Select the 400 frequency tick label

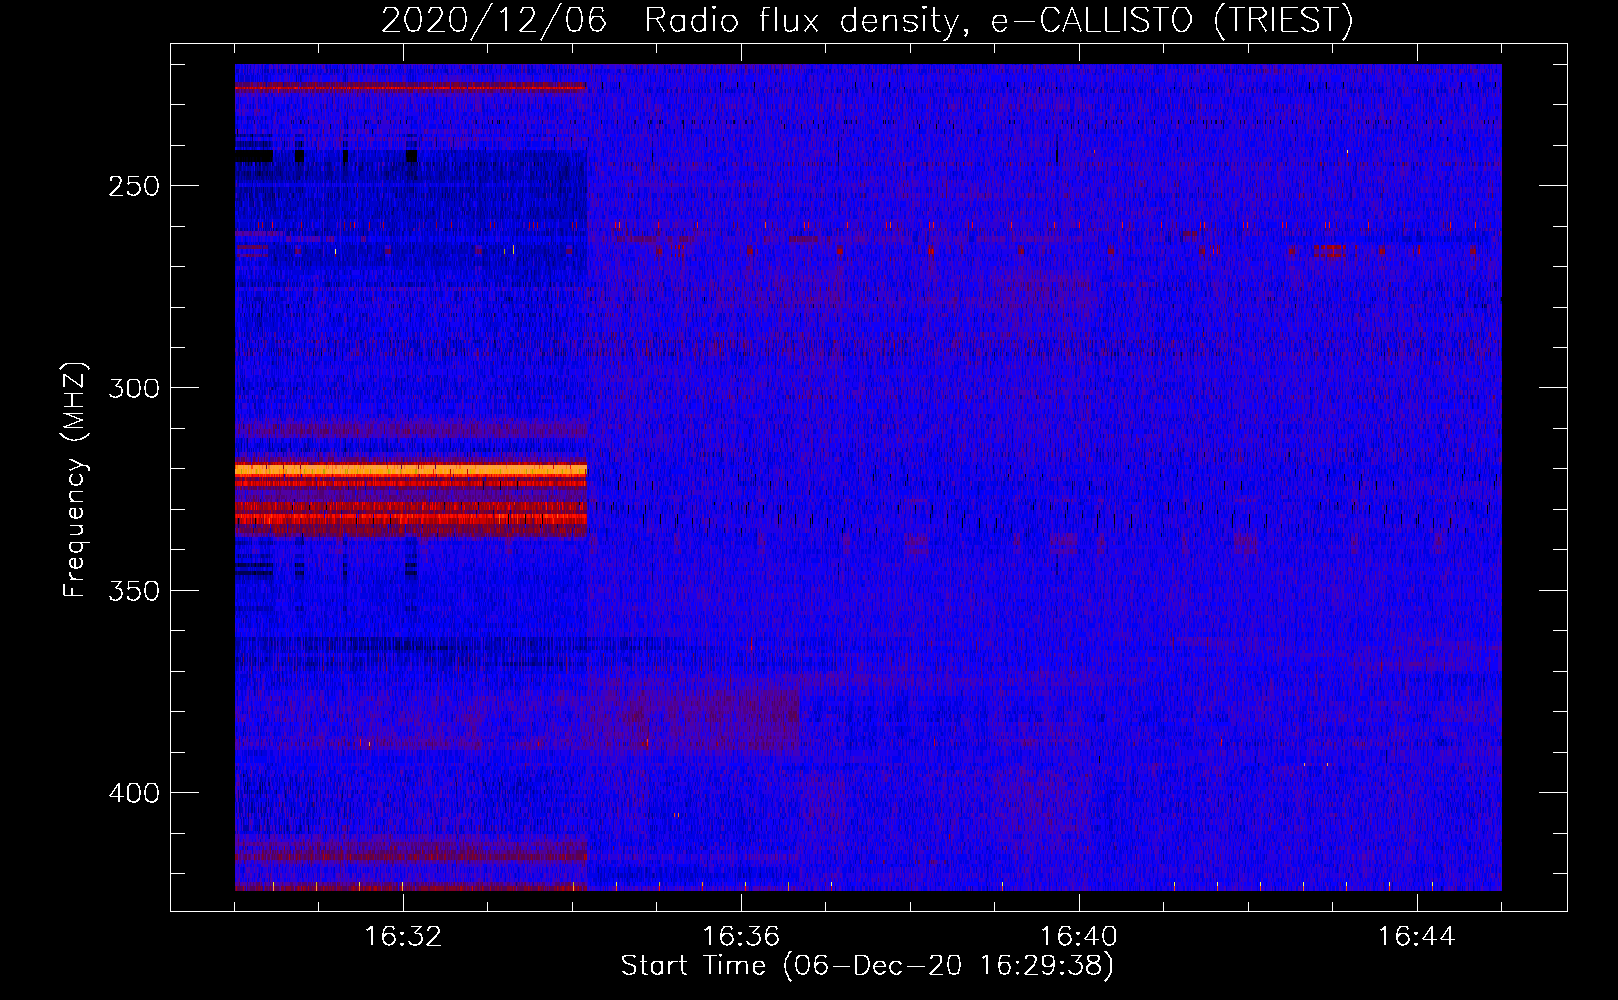134,793
